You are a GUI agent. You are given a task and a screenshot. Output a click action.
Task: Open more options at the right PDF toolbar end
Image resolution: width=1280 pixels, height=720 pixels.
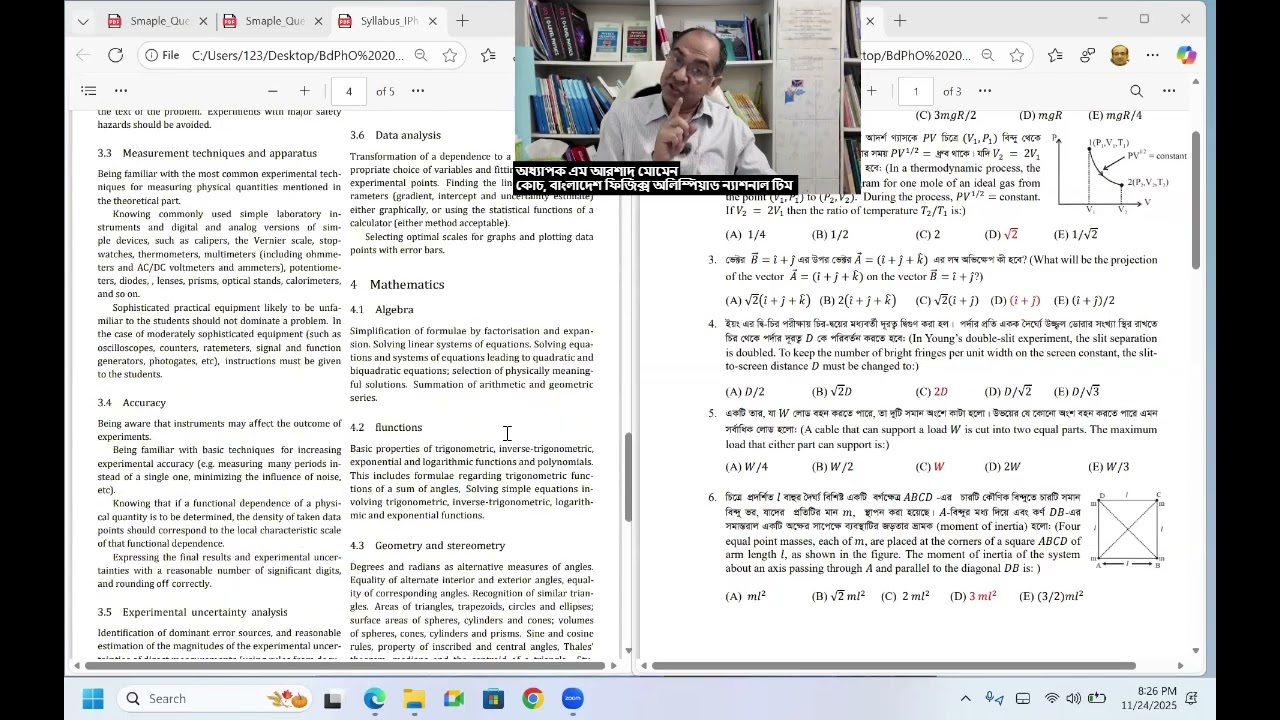click(x=1169, y=91)
